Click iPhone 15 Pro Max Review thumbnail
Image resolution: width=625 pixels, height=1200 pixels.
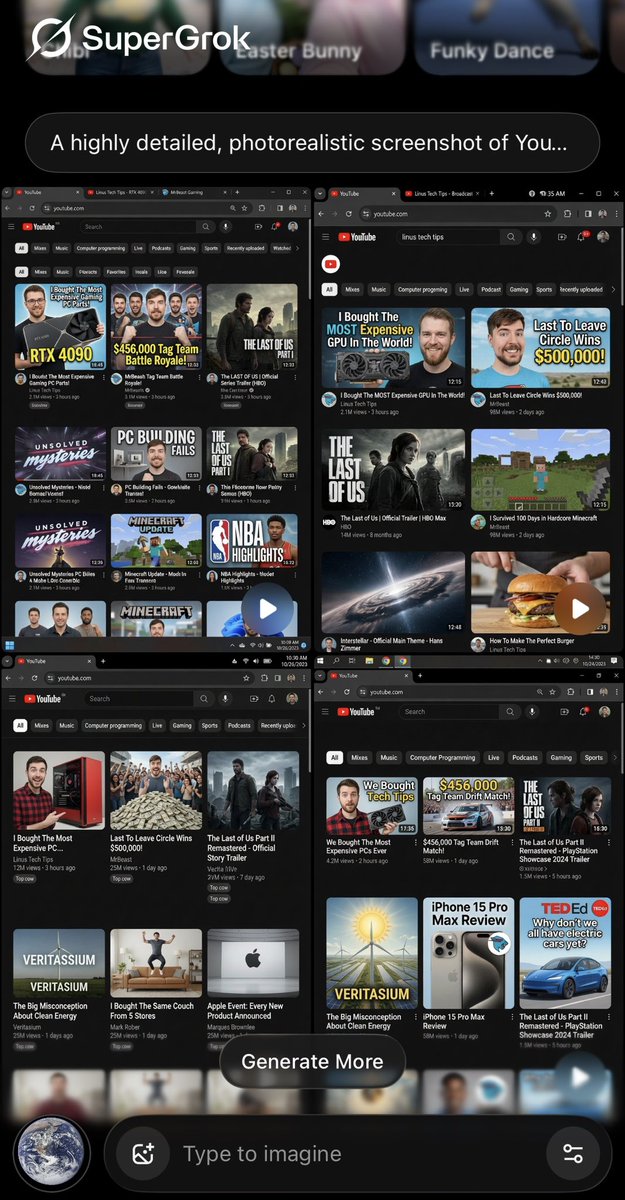coord(470,954)
